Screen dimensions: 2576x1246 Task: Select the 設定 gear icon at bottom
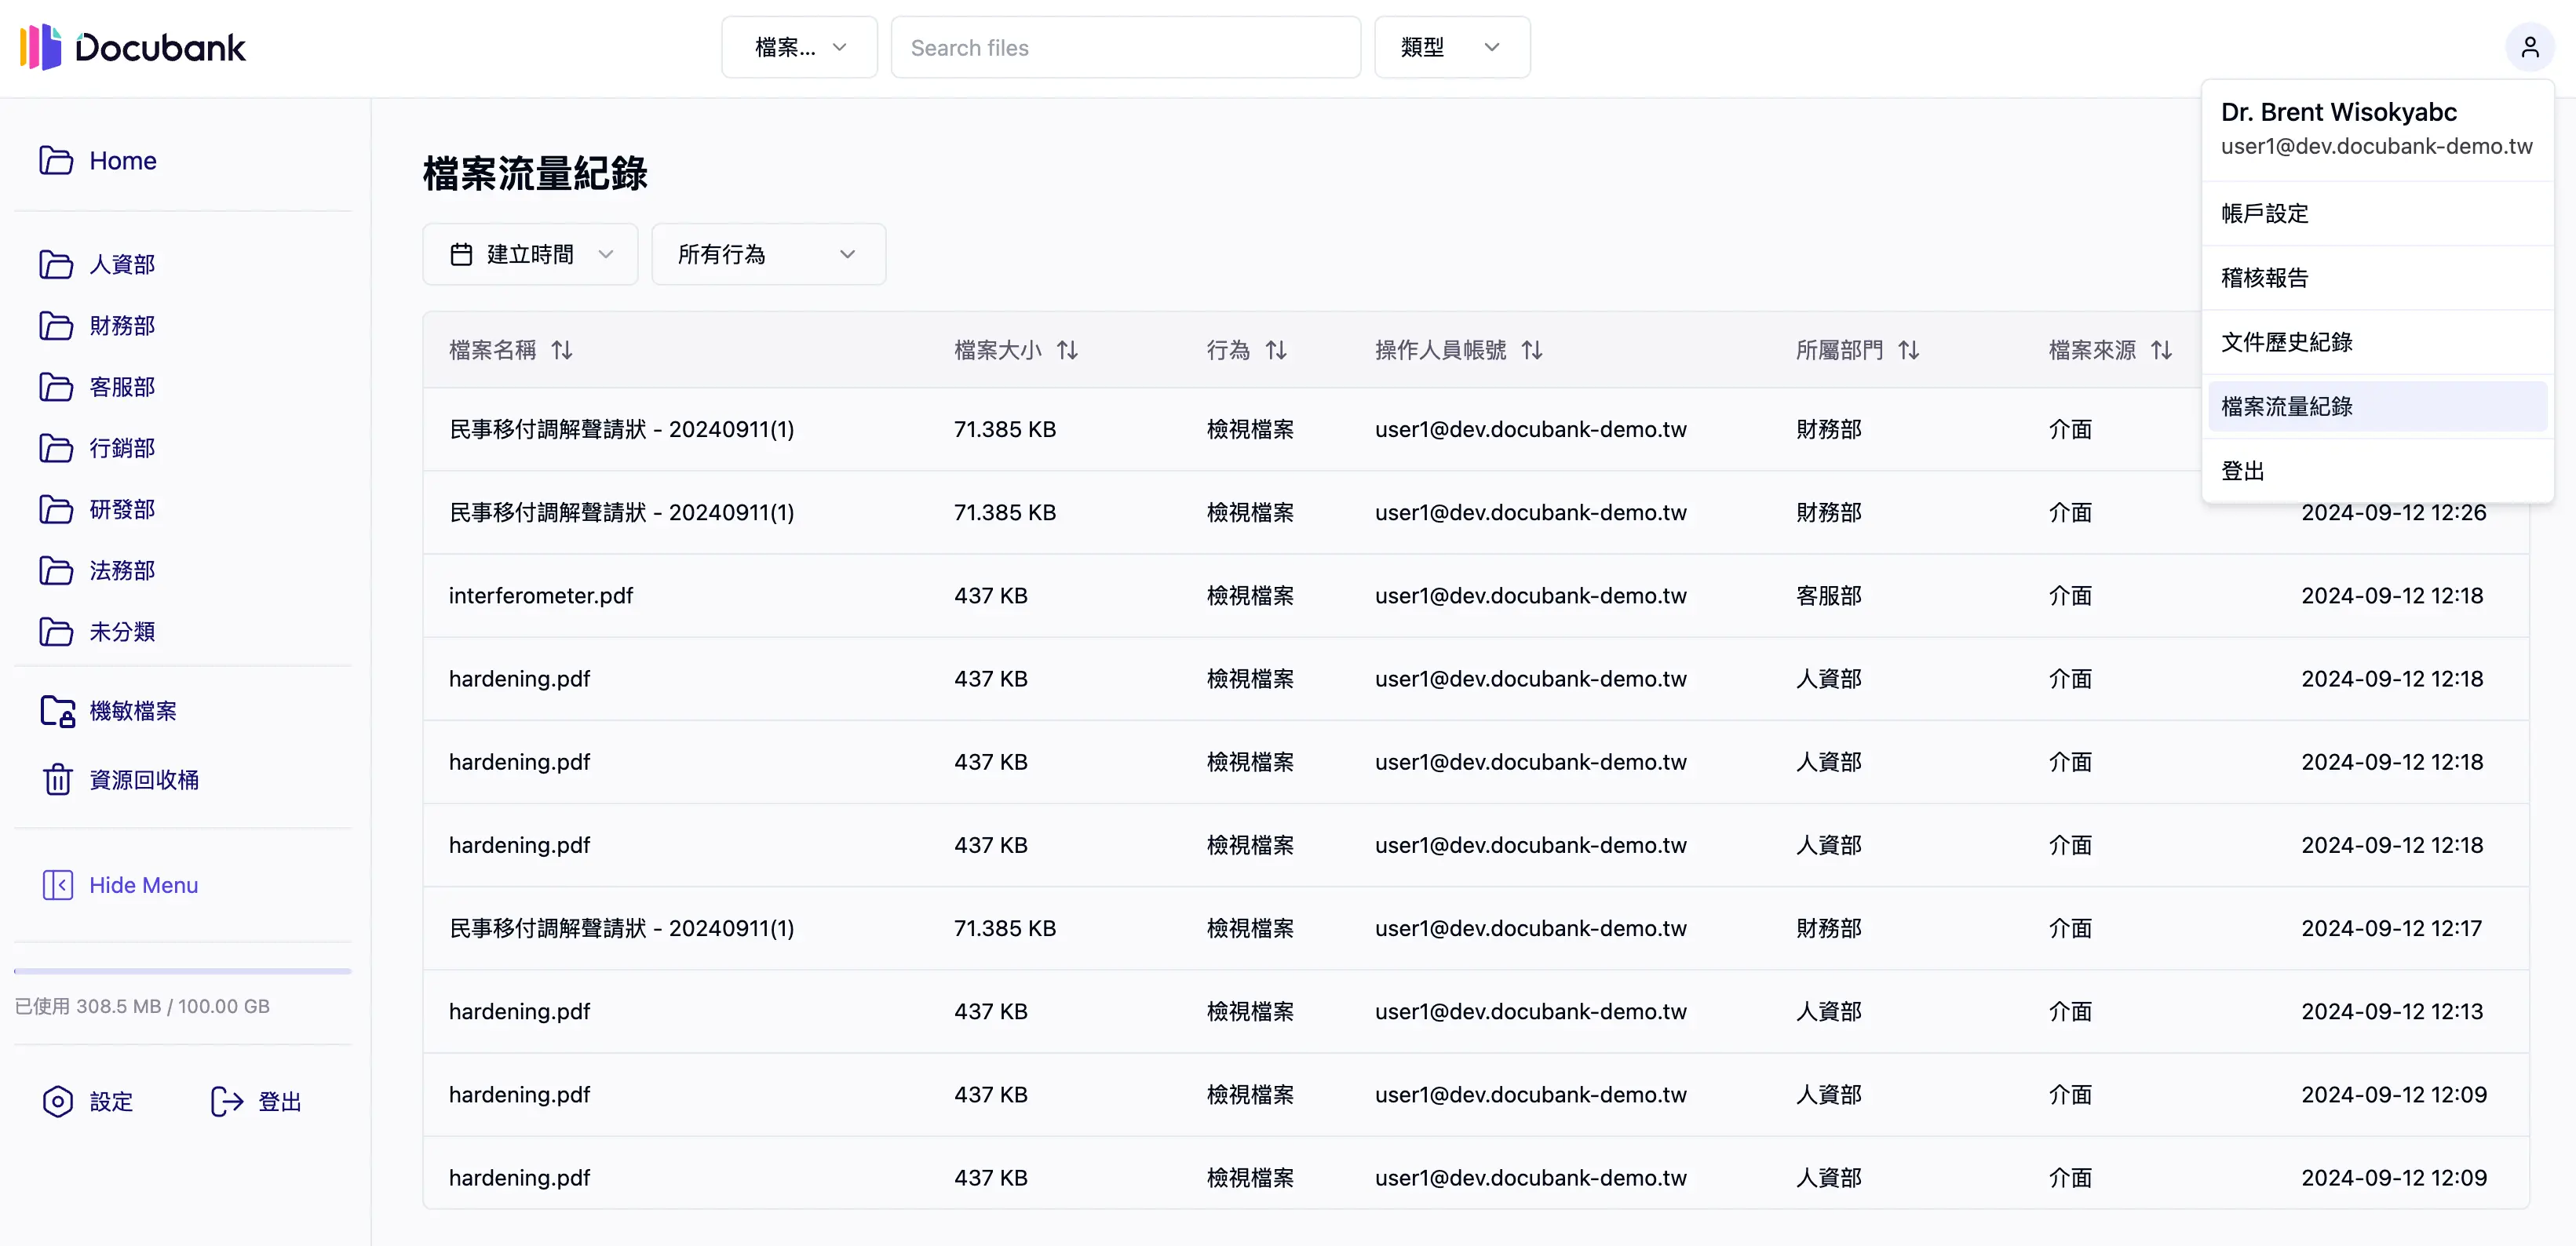pyautogui.click(x=58, y=1101)
